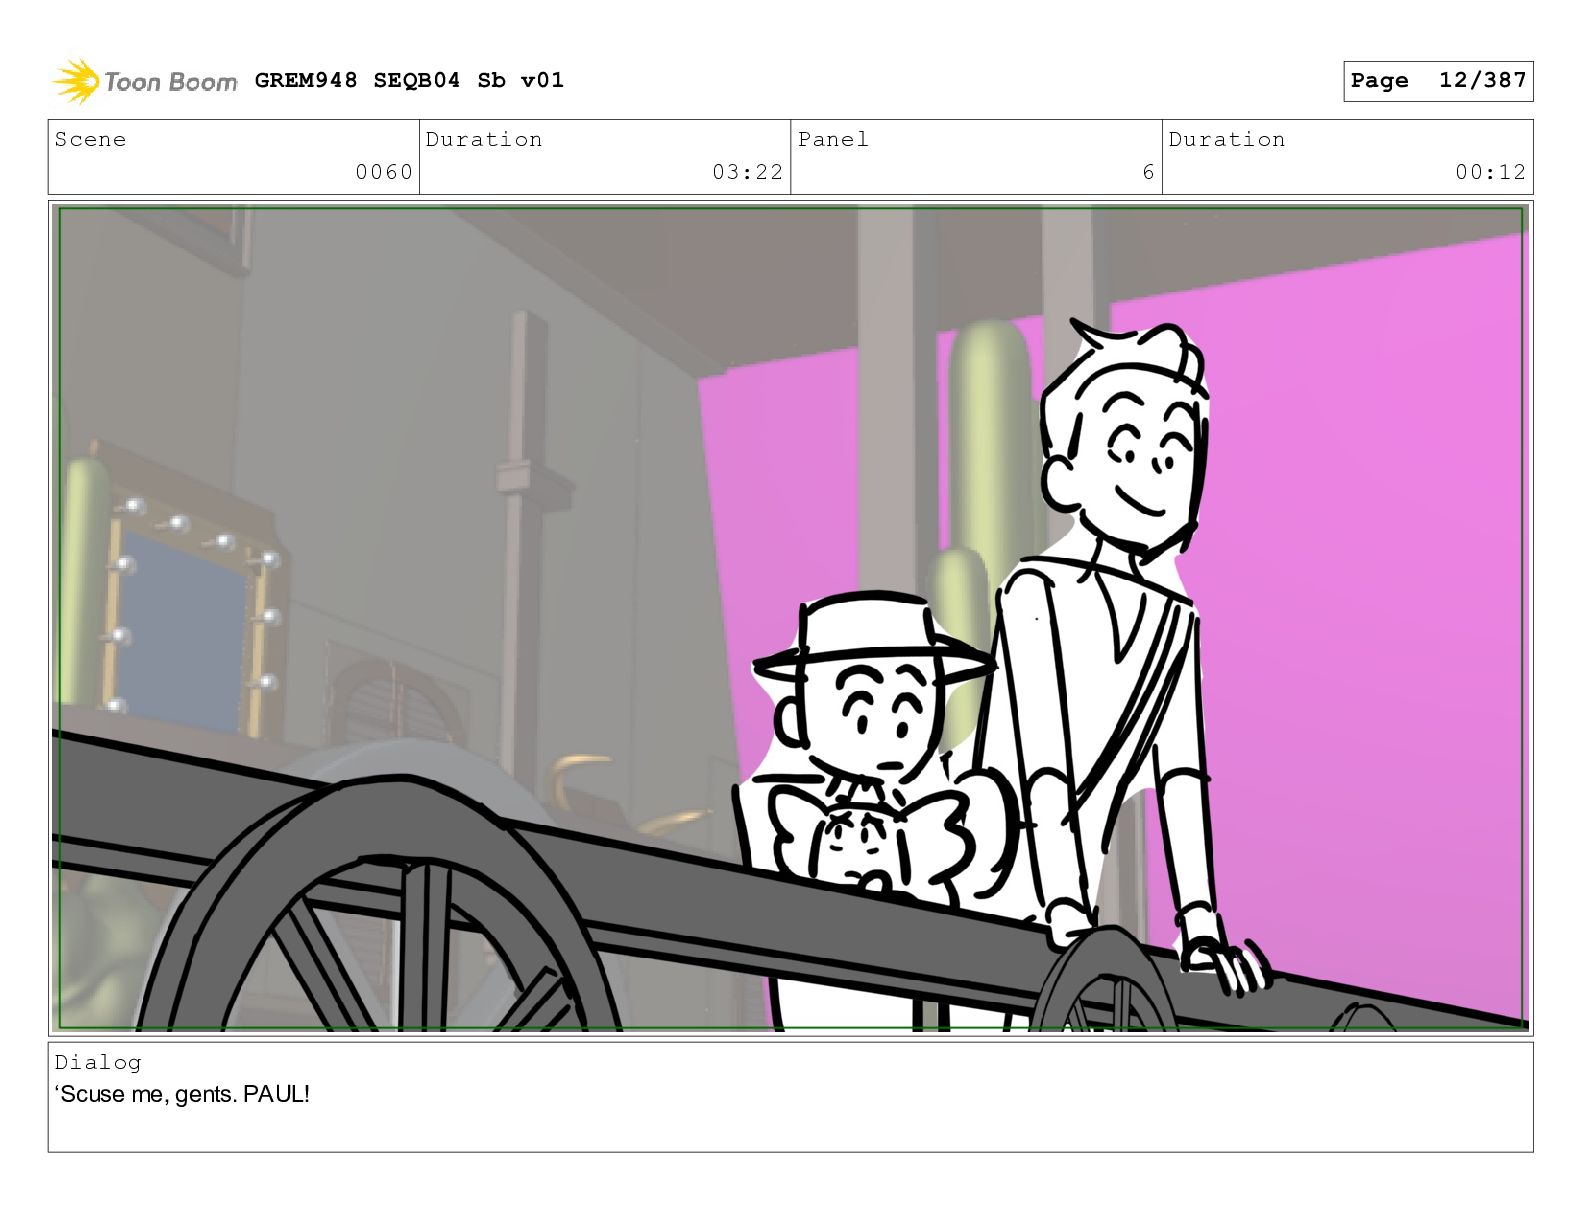Select the dialog line 'Scuse me, gents. PAUL!

coord(182,1094)
